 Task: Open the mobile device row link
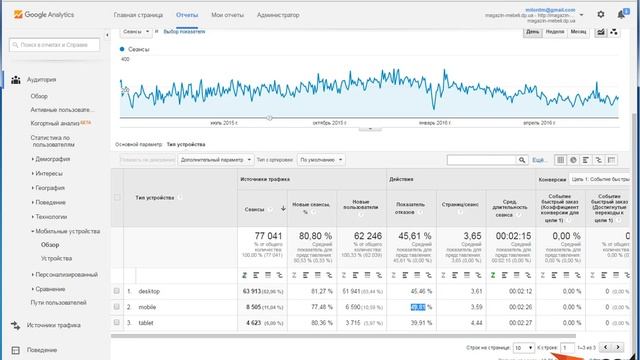click(147, 307)
